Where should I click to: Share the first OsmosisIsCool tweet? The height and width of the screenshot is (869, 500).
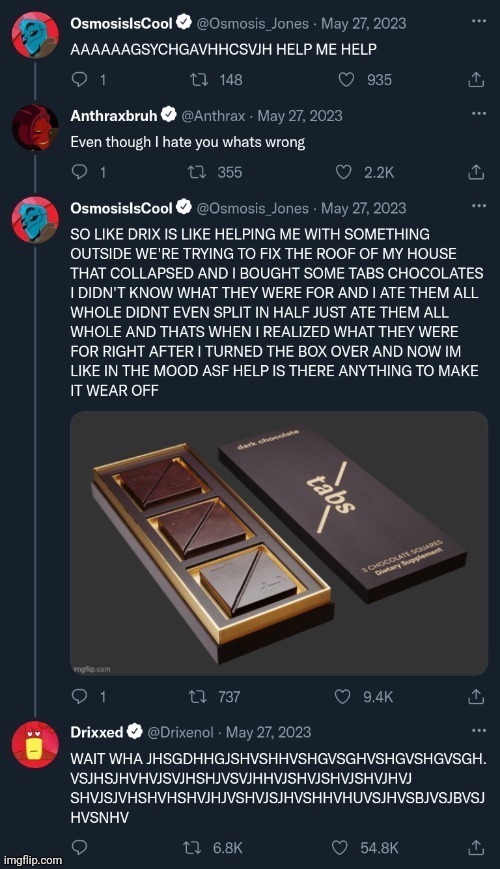pos(476,80)
